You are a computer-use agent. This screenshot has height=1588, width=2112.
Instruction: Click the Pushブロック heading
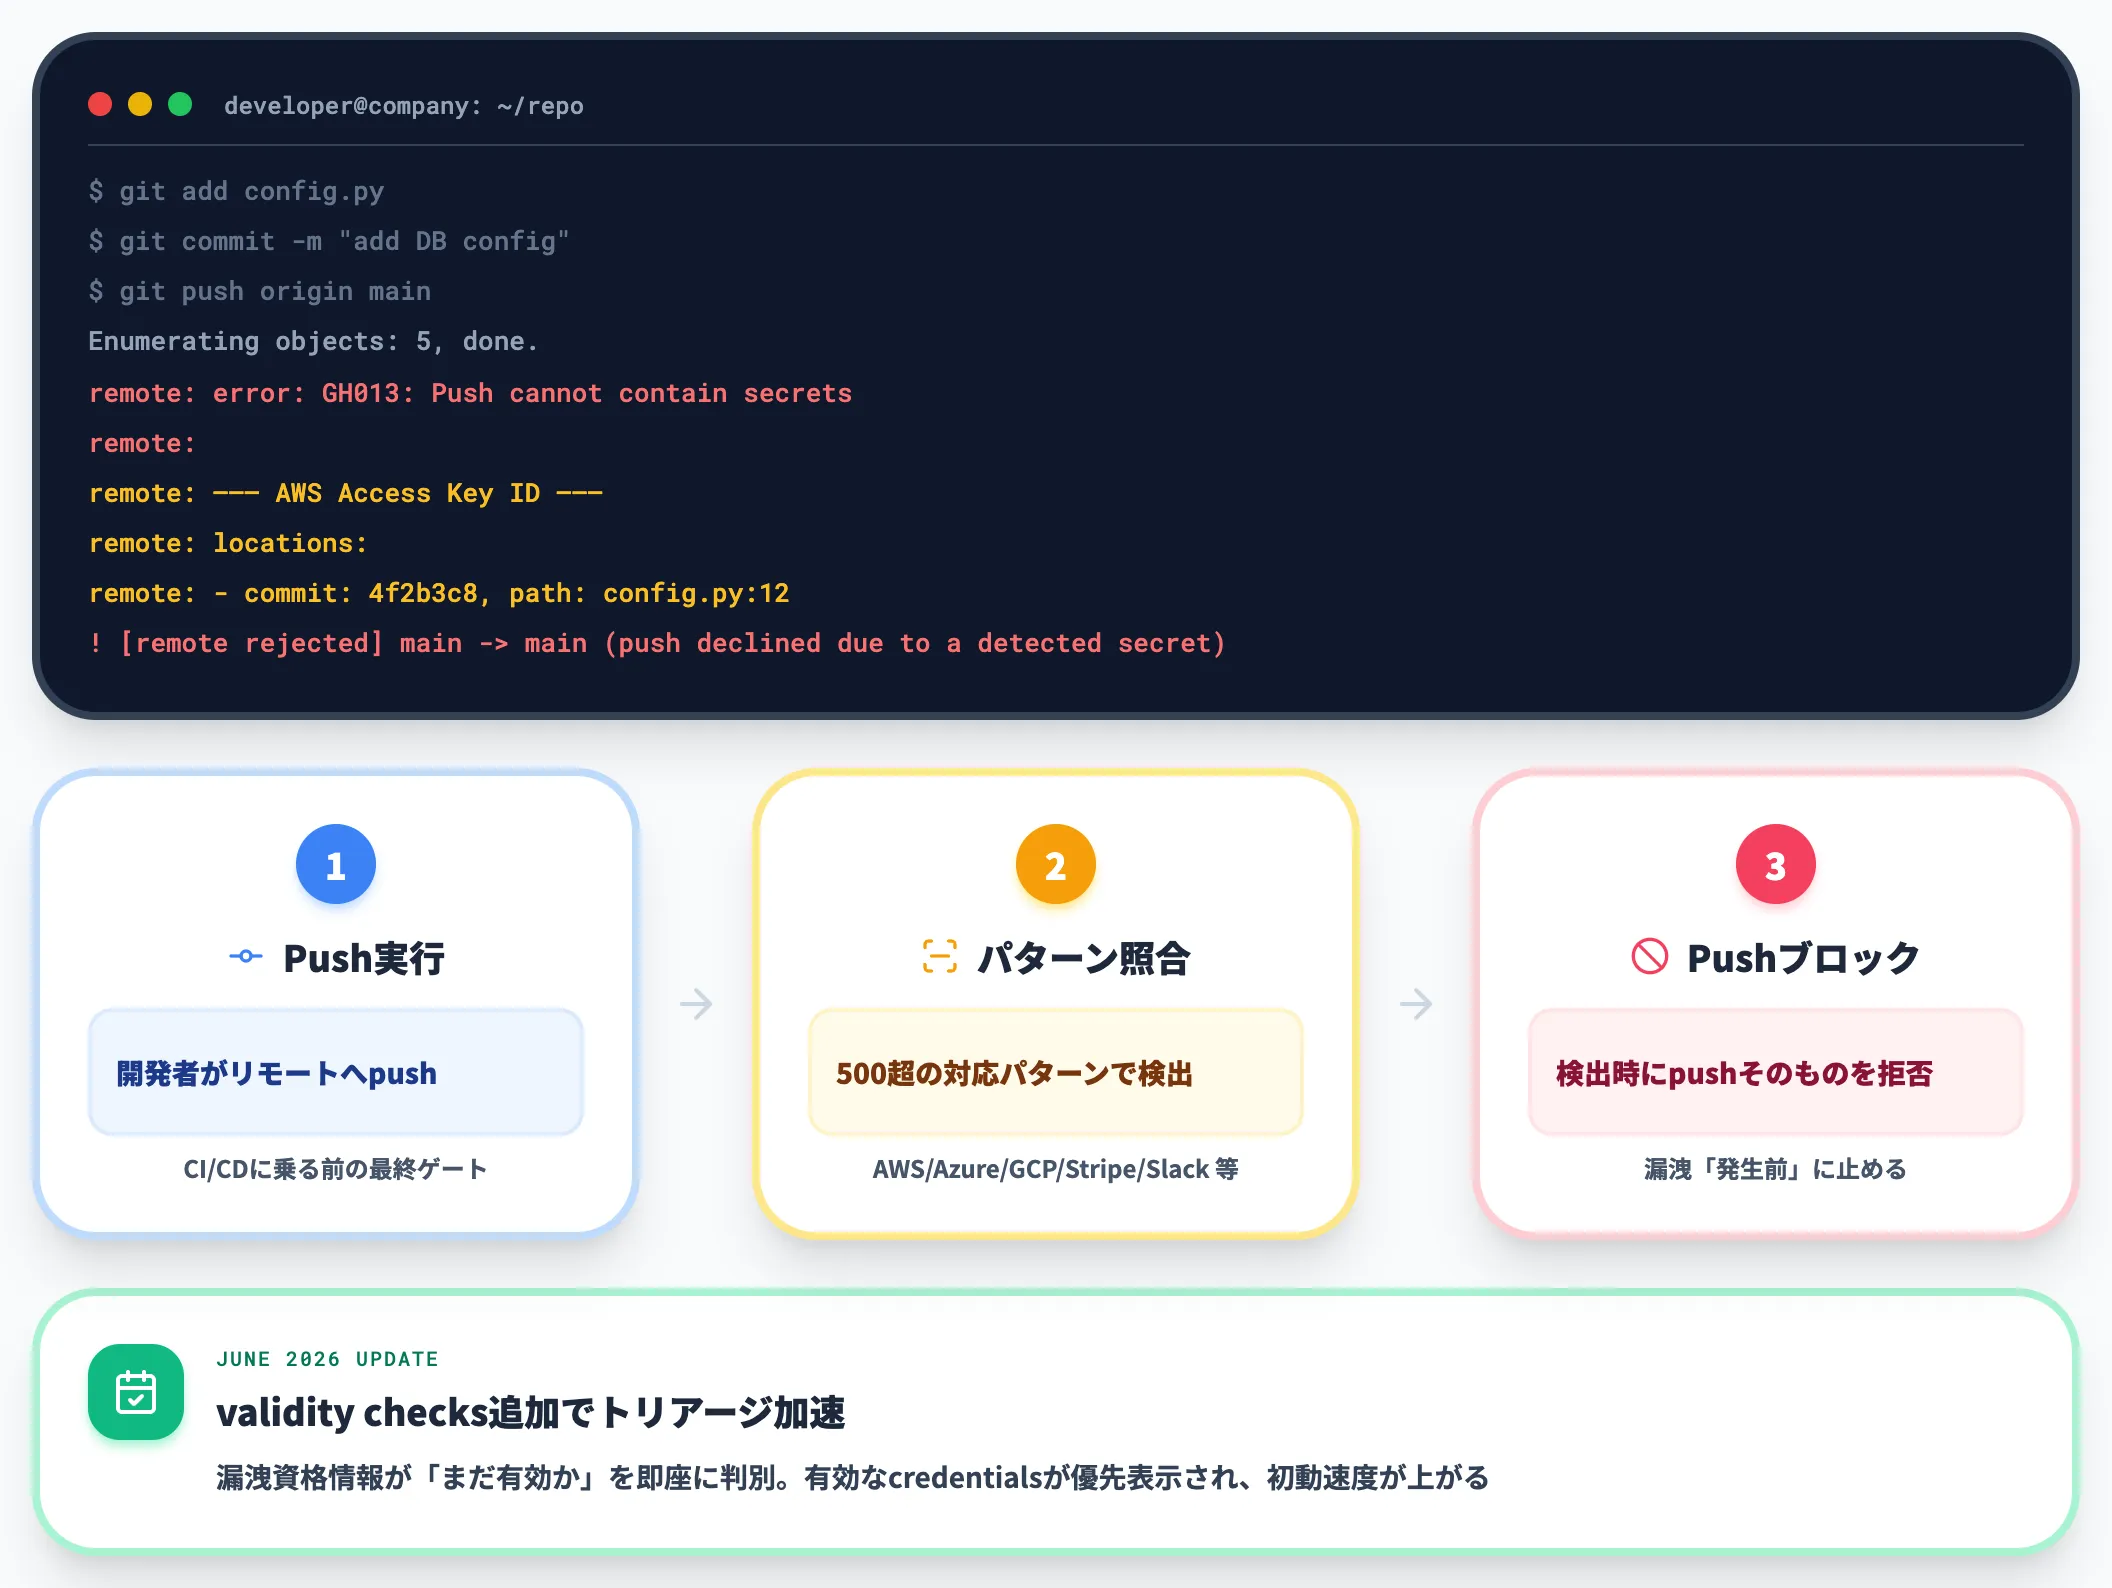click(x=1804, y=958)
